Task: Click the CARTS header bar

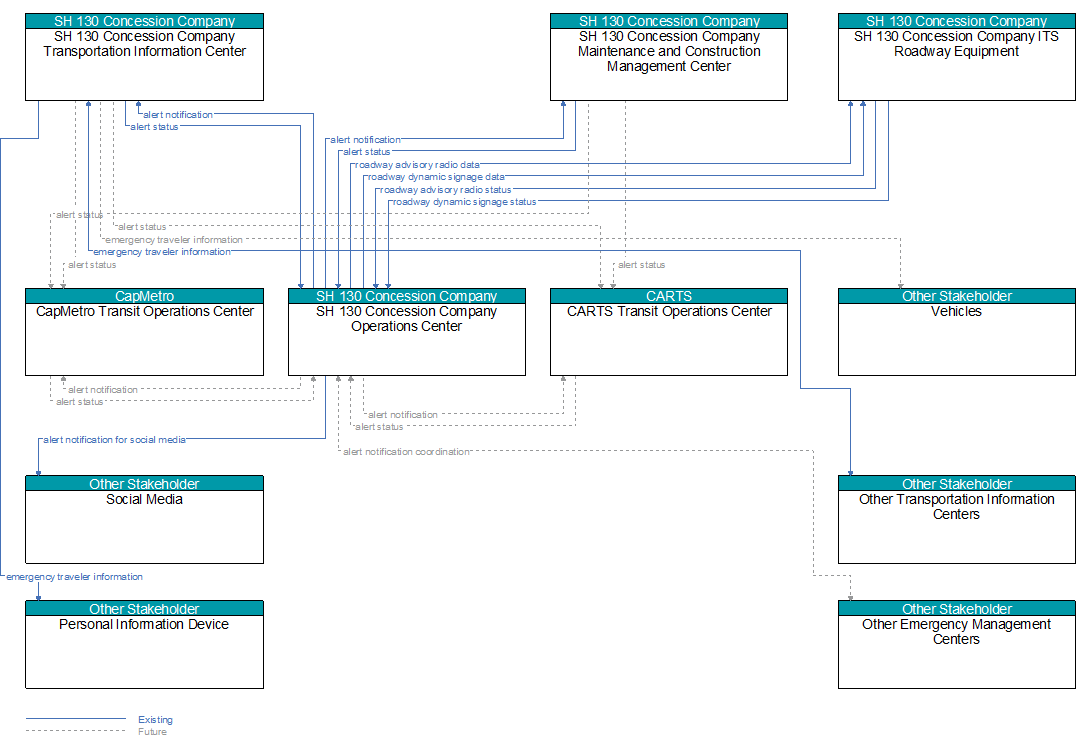Action: pos(668,296)
